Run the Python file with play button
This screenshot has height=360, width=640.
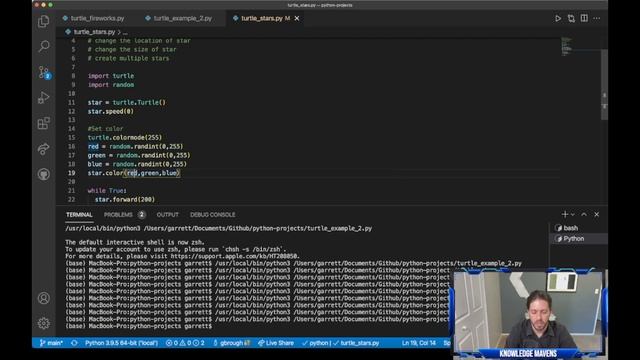(558, 18)
